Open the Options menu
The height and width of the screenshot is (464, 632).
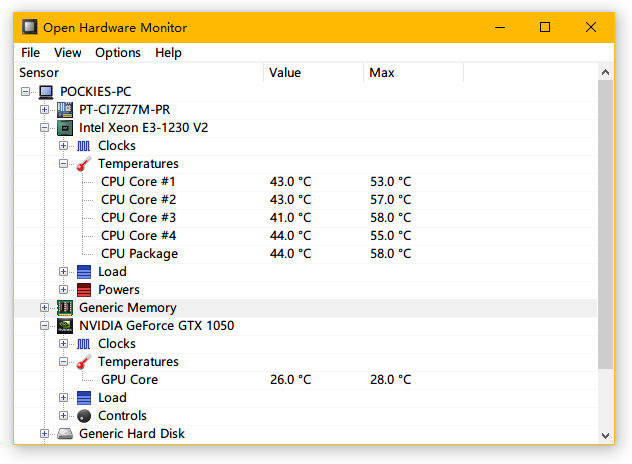[x=118, y=53]
